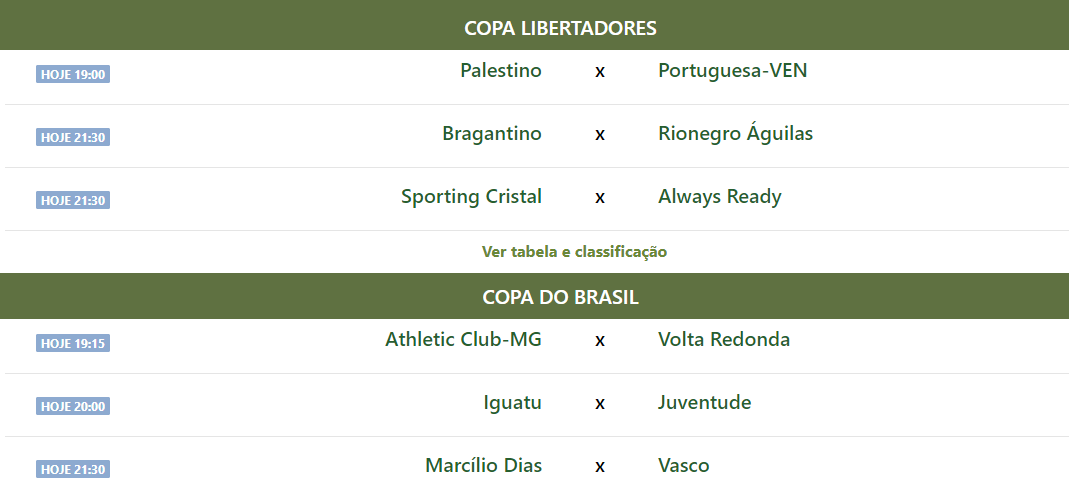Click the Portuguesa-VEN team name
The width and height of the screenshot is (1069, 495).
pos(732,71)
